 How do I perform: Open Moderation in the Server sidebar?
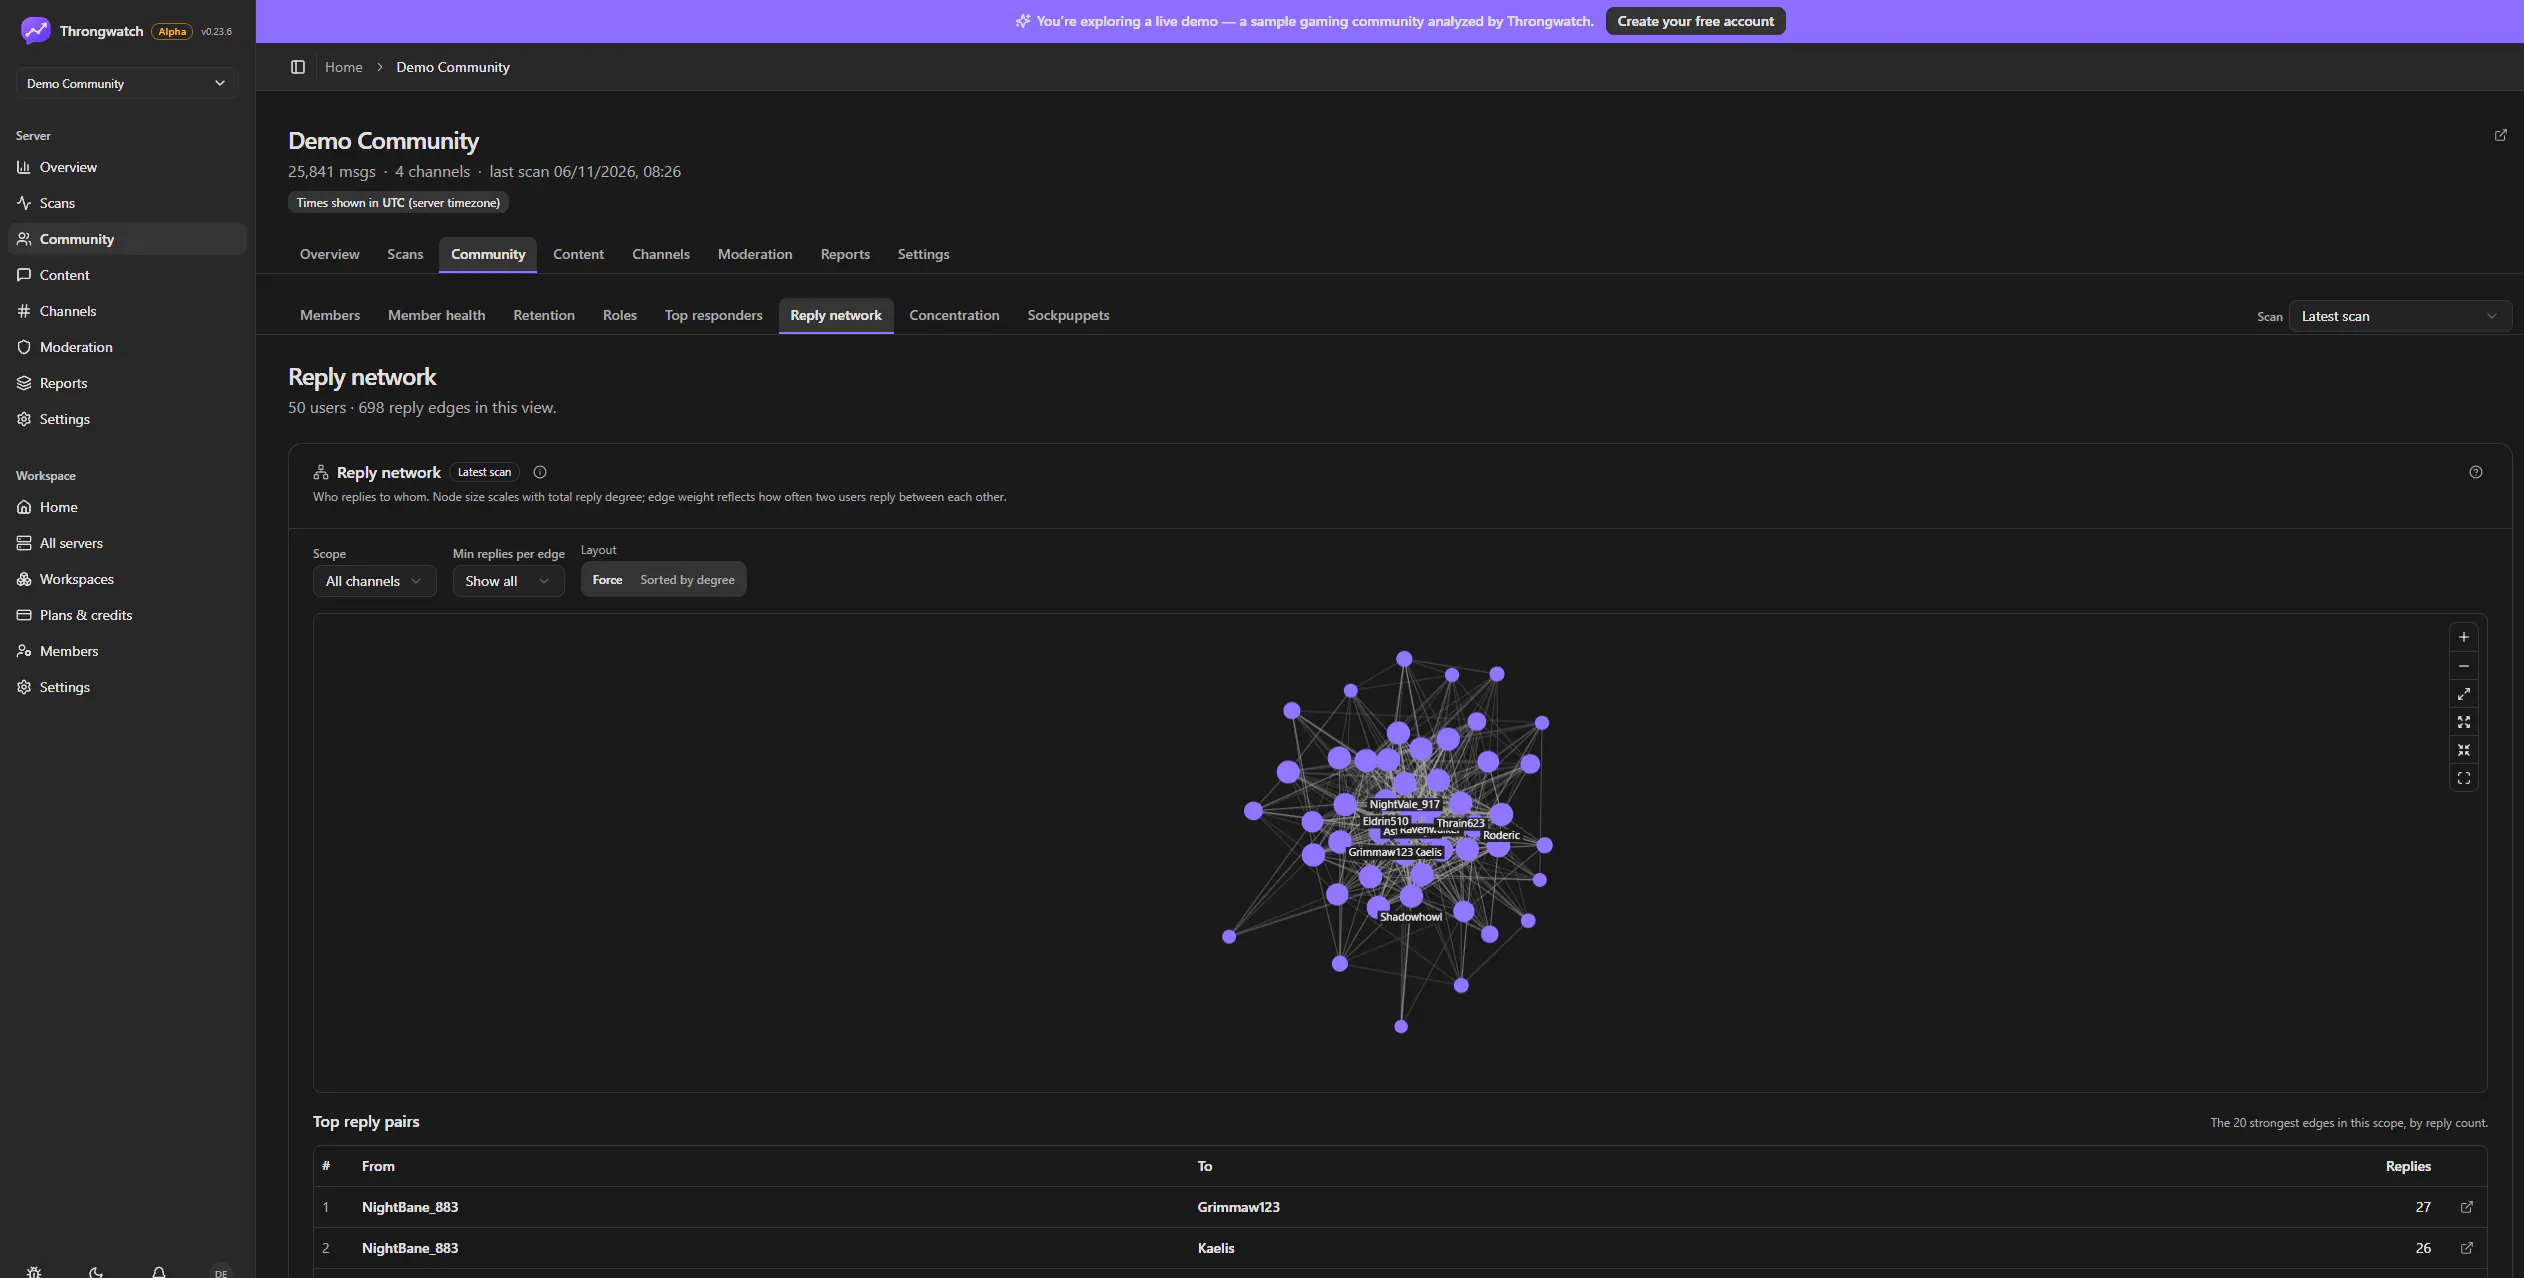127,347
